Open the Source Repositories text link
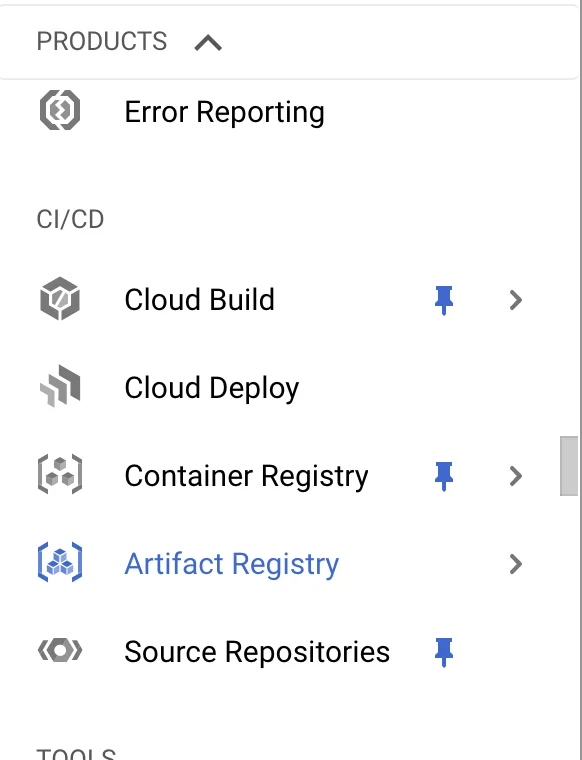The image size is (582, 760). [x=257, y=652]
